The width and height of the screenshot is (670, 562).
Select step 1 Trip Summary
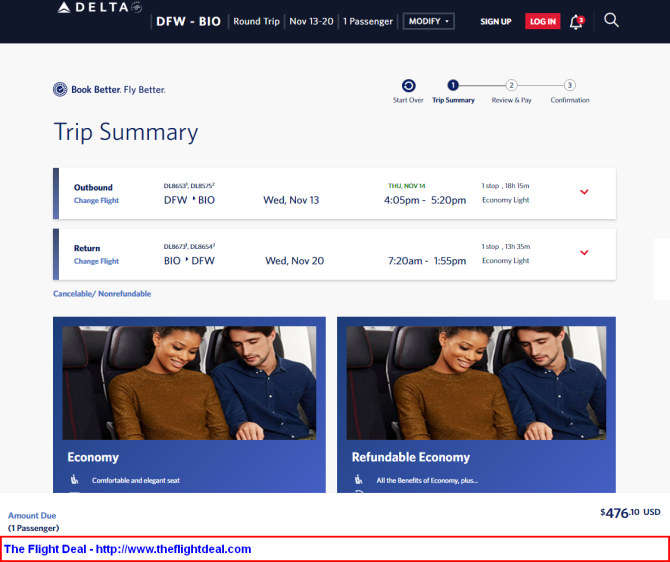[453, 86]
